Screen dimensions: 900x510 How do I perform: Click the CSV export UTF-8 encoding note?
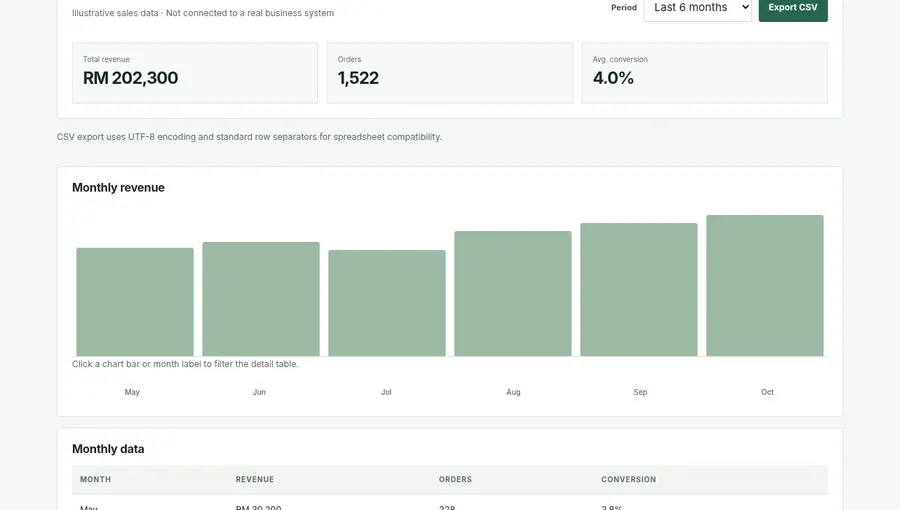(249, 137)
